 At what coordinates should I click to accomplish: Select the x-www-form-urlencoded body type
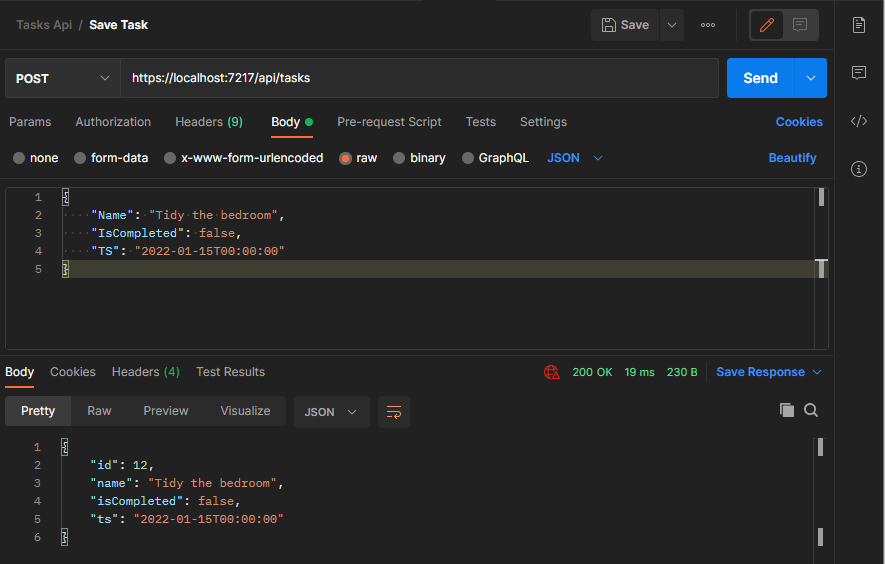244,158
